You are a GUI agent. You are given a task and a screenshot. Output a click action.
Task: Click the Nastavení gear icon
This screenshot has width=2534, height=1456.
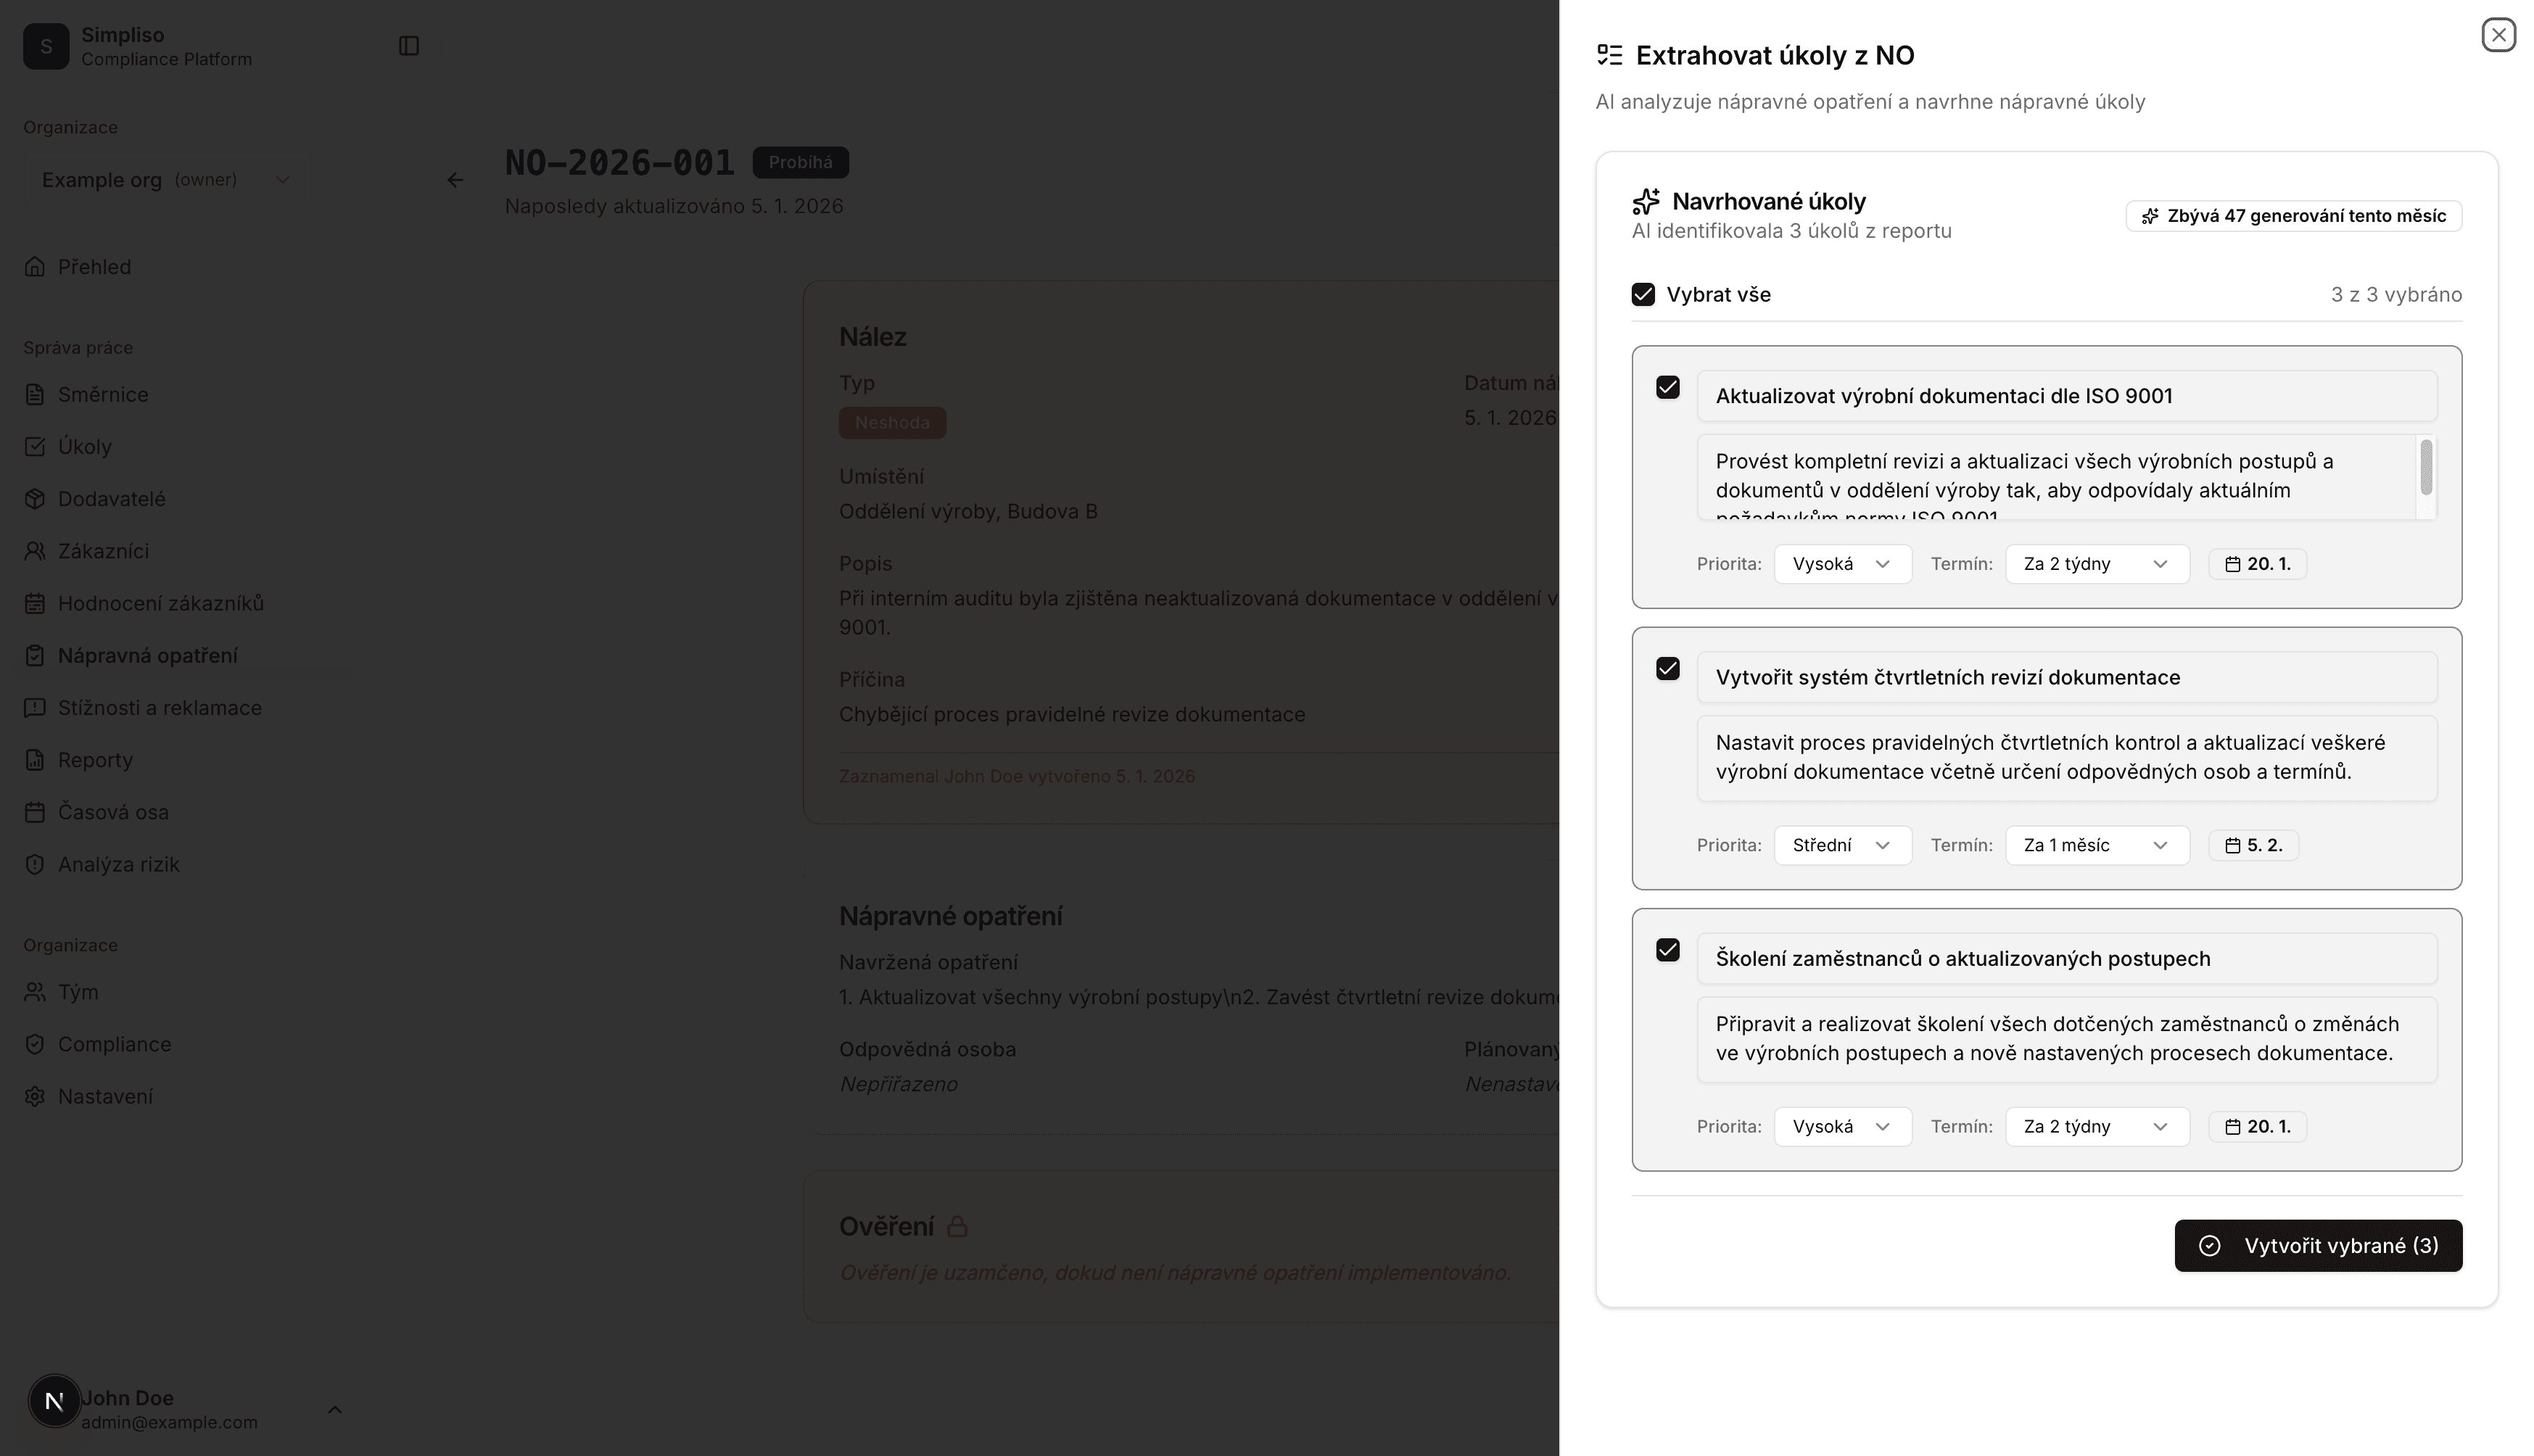[35, 1096]
